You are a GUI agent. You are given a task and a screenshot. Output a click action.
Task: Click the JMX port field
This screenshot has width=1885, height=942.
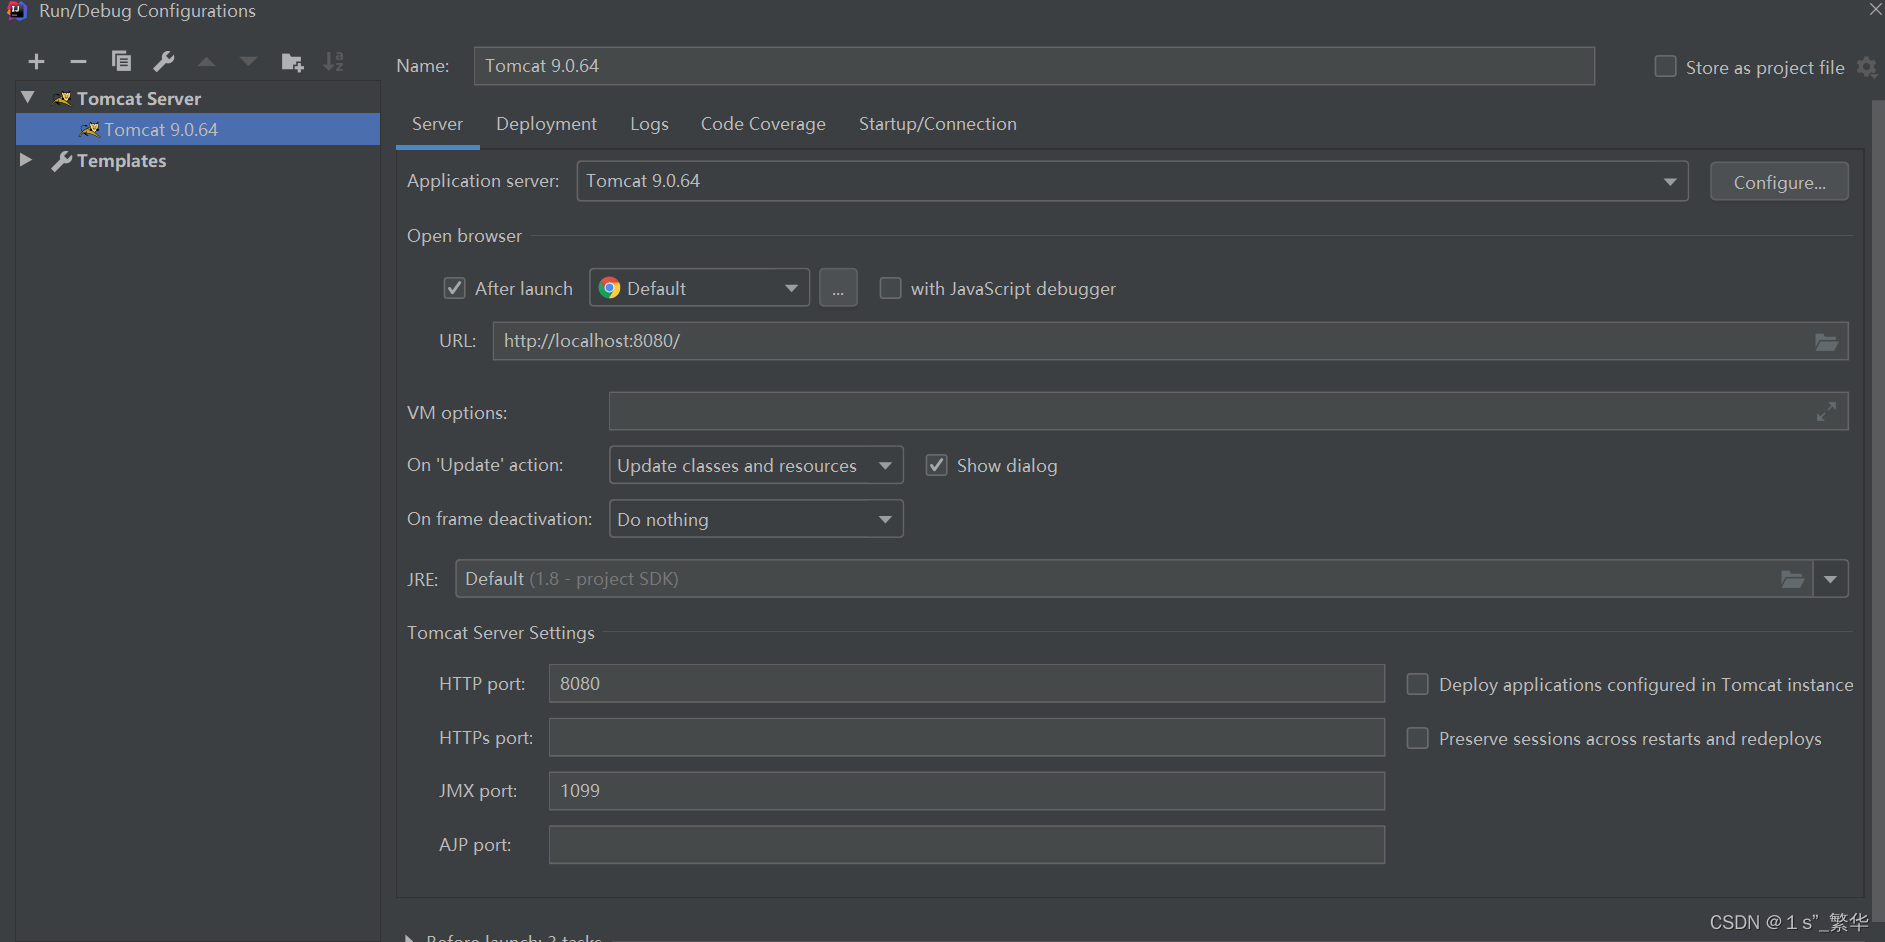(x=967, y=791)
